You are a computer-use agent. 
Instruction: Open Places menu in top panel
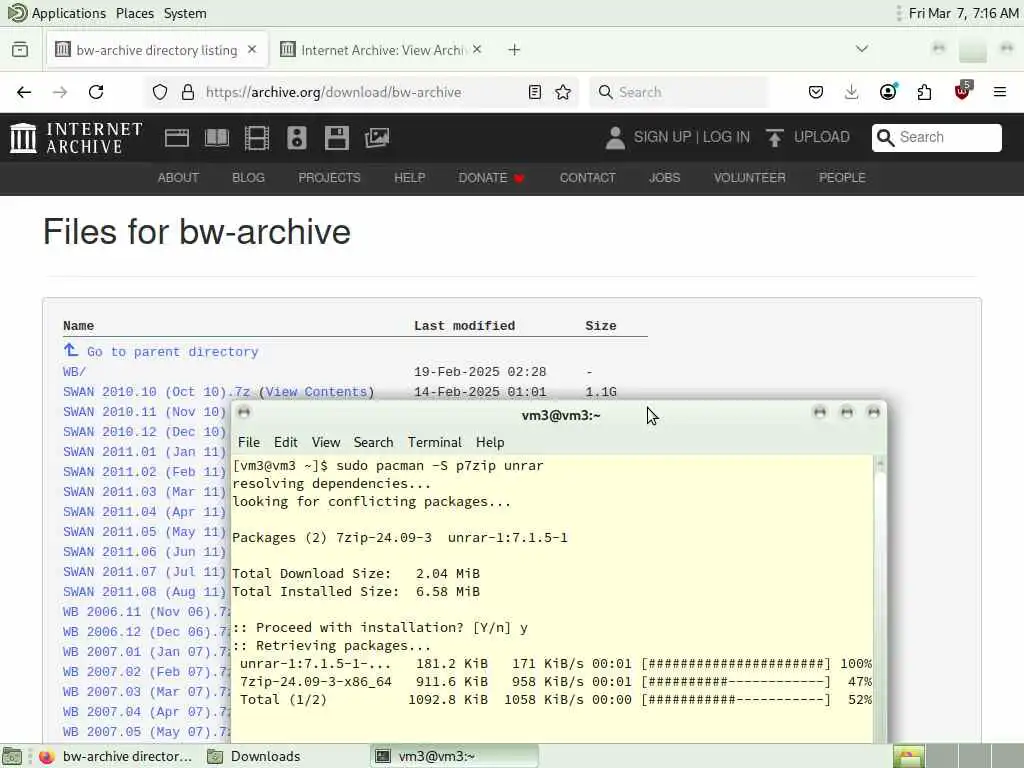click(135, 13)
